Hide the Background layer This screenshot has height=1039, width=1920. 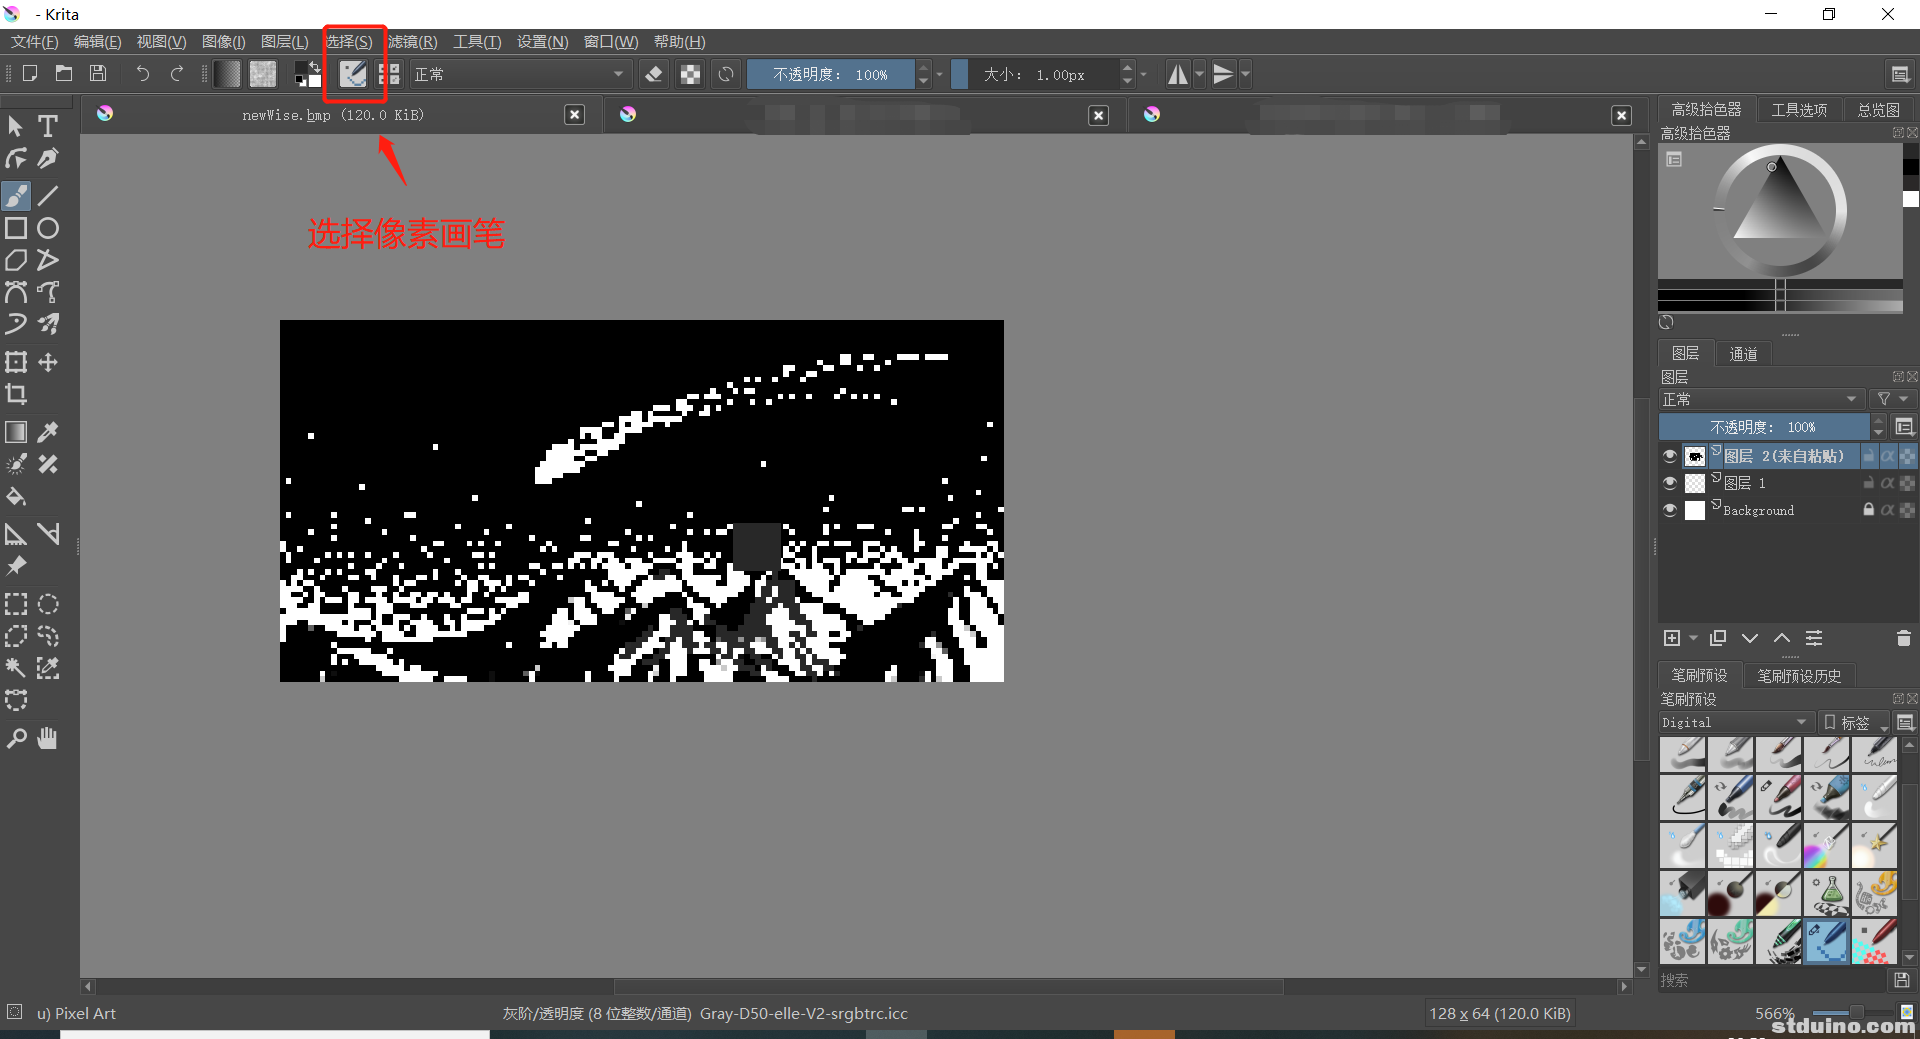point(1669,510)
